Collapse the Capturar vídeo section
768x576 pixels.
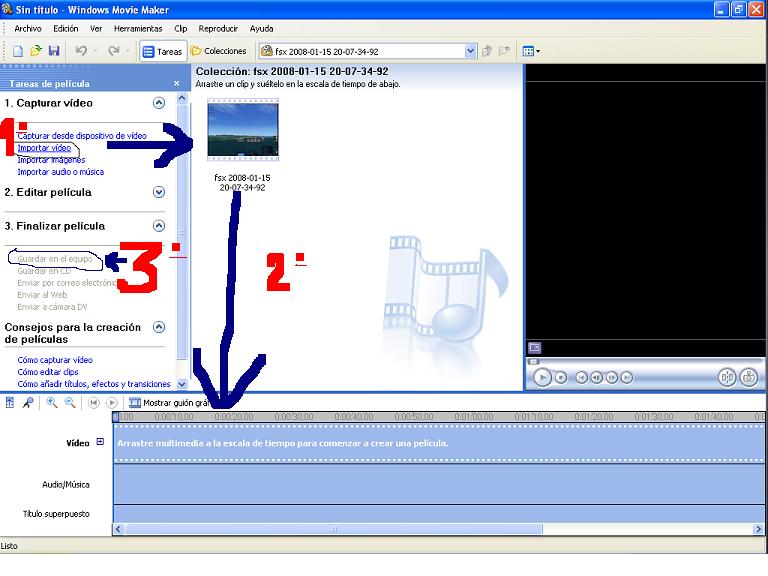(x=159, y=103)
